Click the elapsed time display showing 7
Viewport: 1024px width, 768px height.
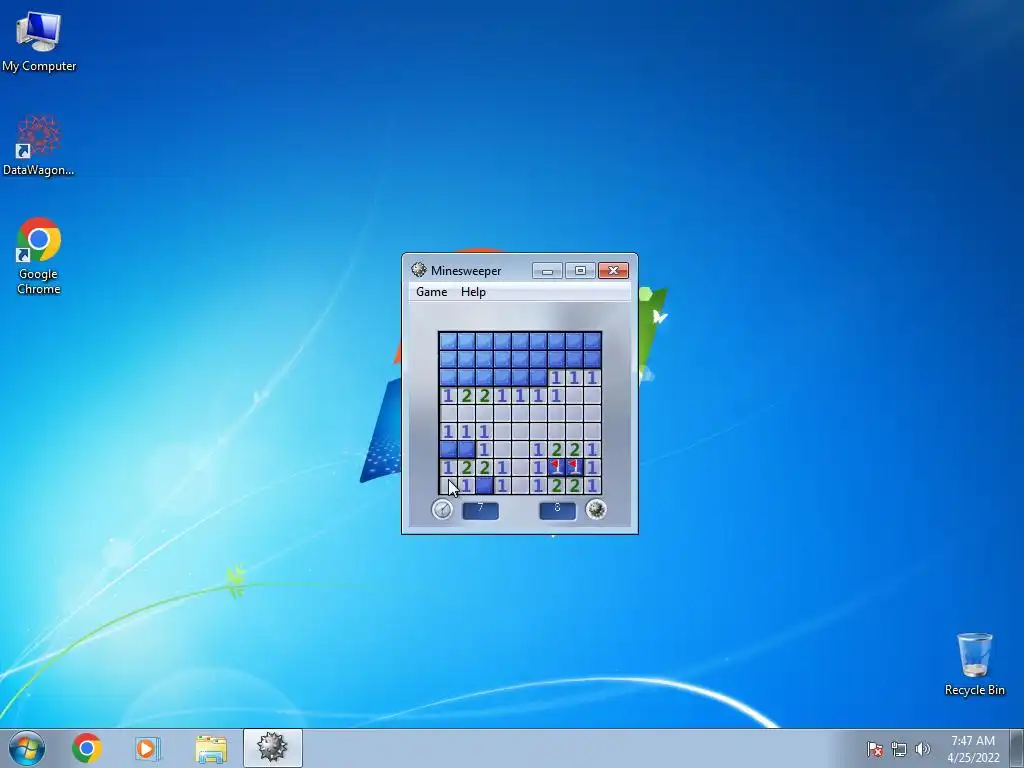[x=480, y=510]
